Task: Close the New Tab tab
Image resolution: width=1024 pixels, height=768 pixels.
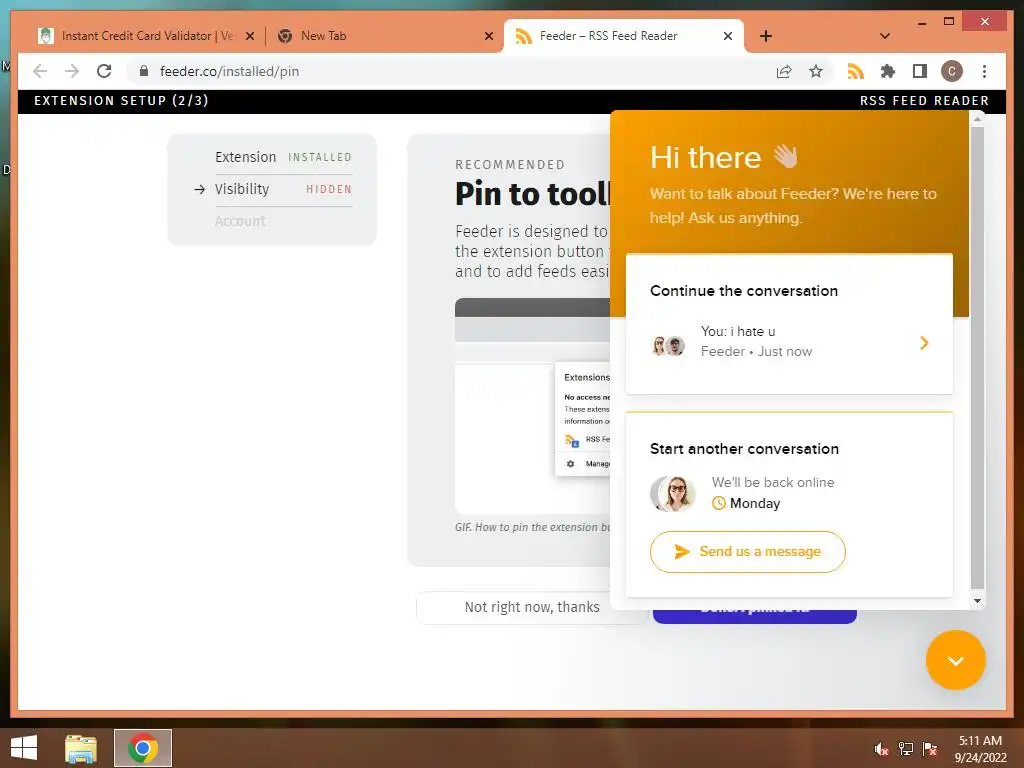Action: (488, 36)
